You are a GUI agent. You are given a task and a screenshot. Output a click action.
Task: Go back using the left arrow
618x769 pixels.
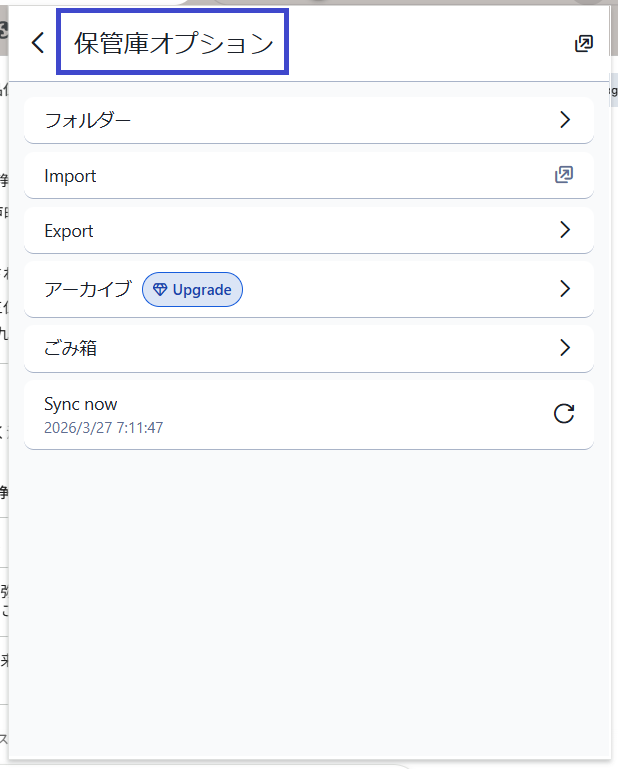(38, 43)
